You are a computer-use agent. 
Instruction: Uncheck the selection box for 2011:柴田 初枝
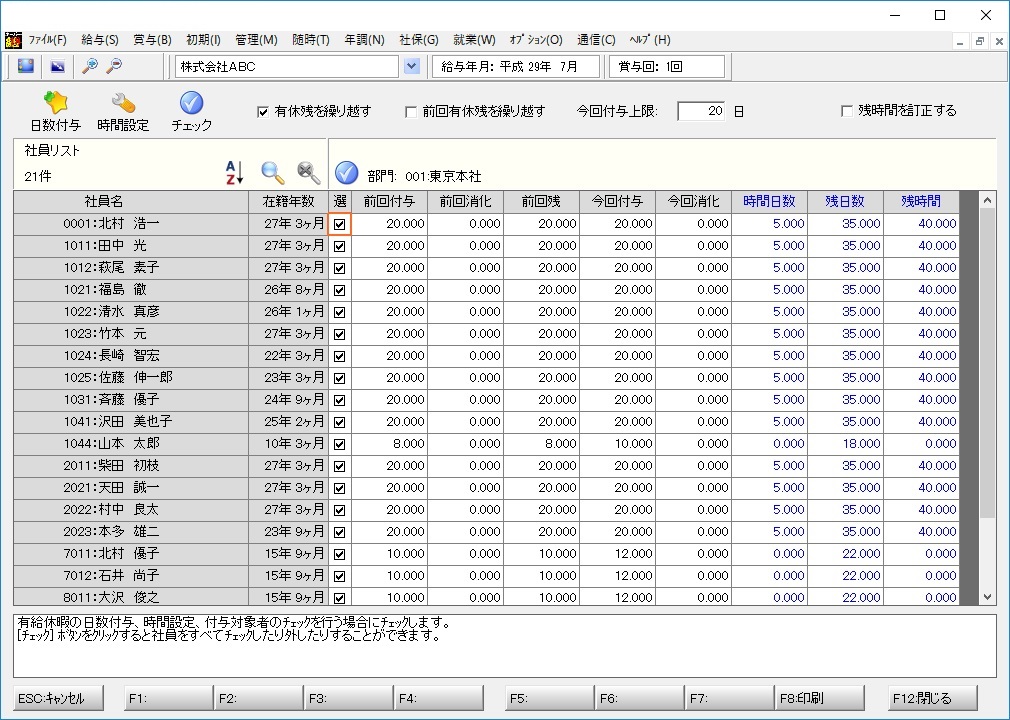[x=339, y=466]
